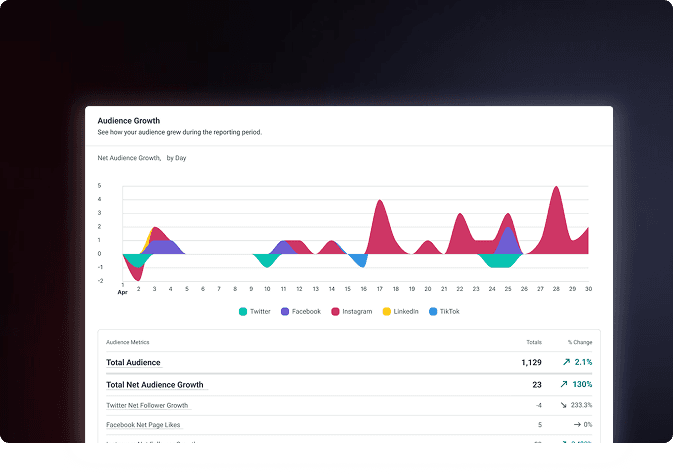Click the % Change column header
Screen dimensions: 673x475
[x=580, y=342]
